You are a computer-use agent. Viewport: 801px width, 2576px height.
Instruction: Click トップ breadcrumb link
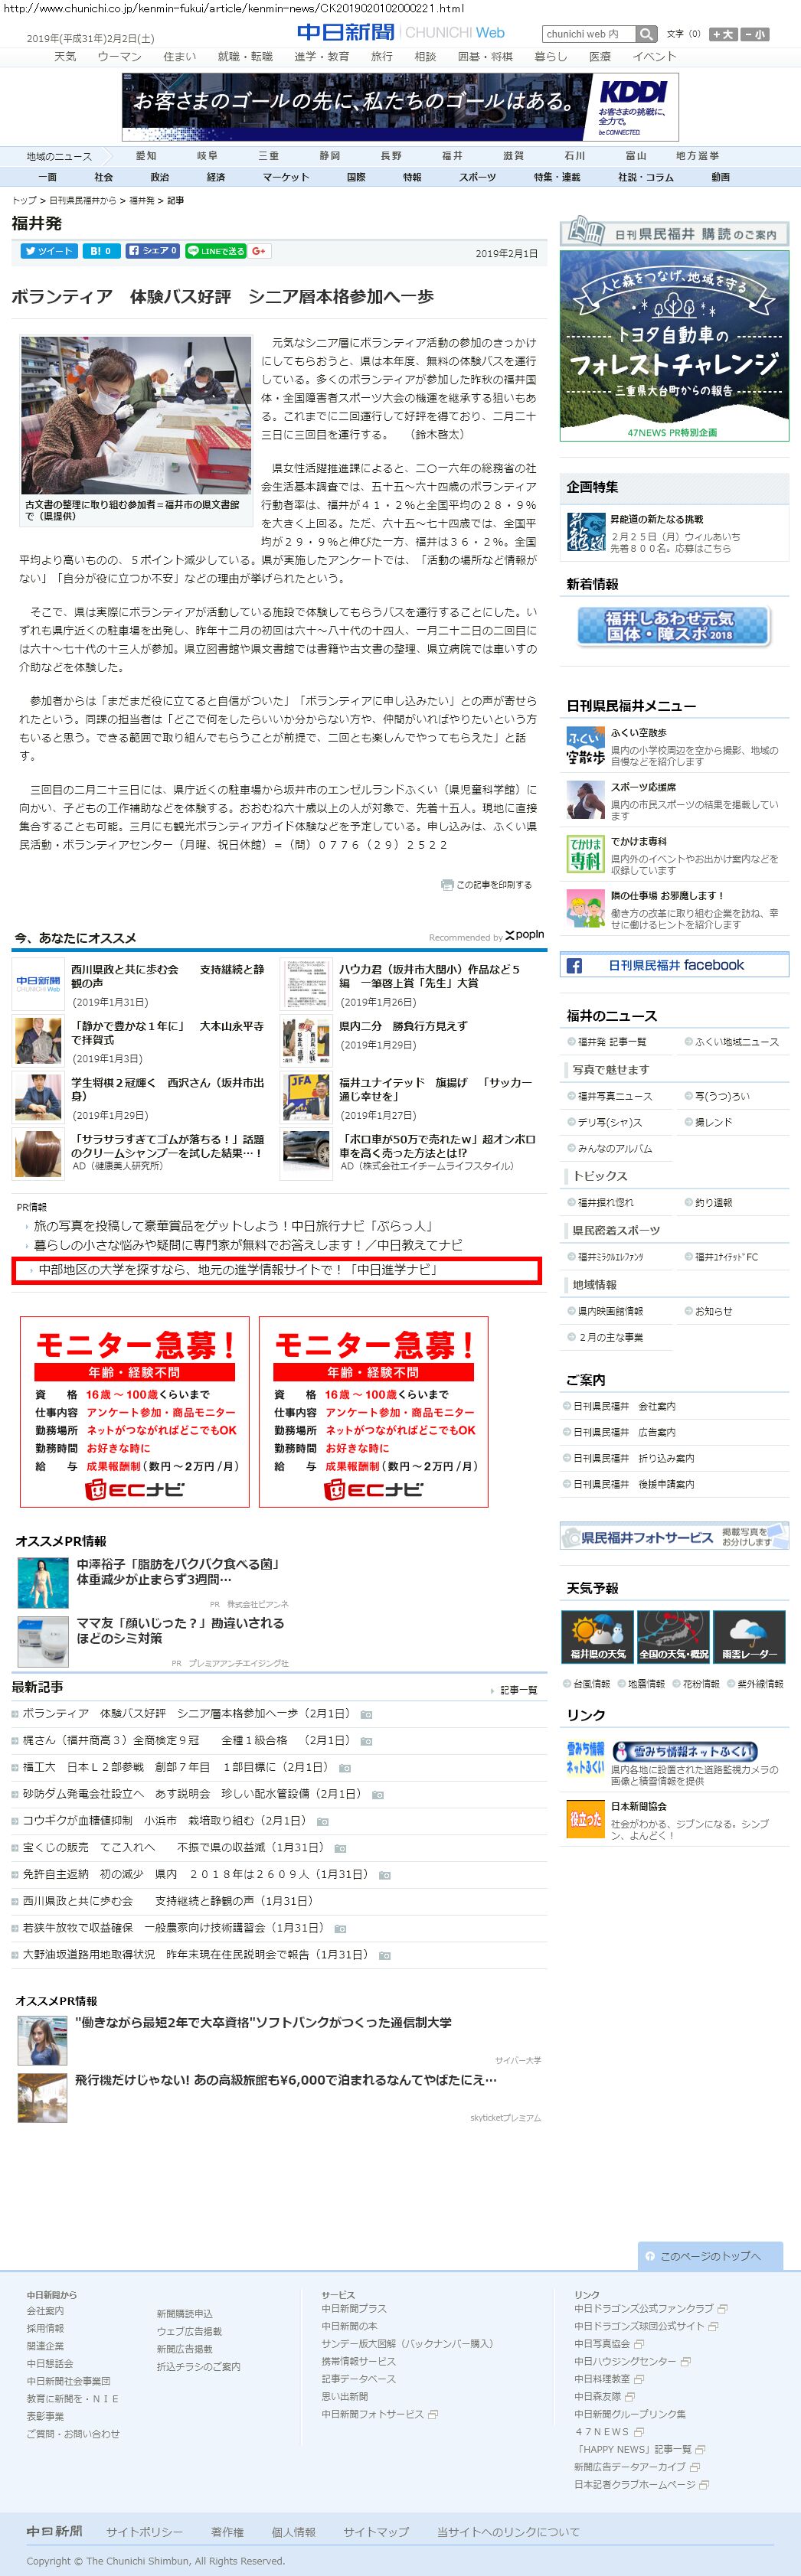click(24, 201)
